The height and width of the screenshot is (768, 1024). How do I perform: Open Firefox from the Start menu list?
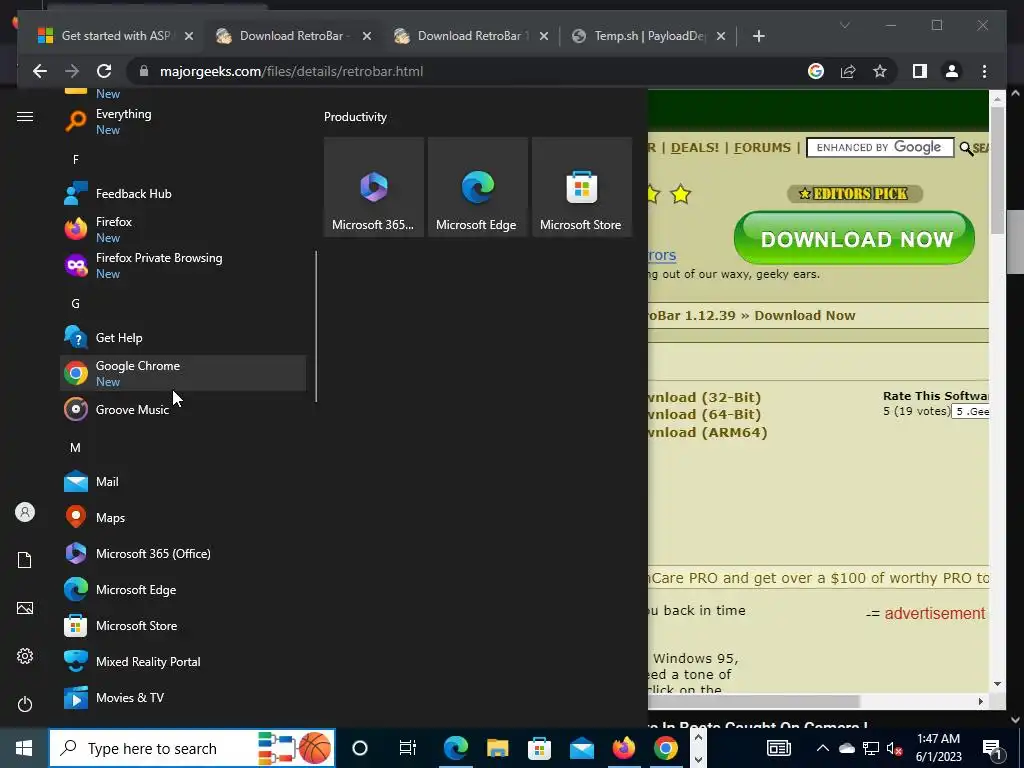(x=183, y=229)
